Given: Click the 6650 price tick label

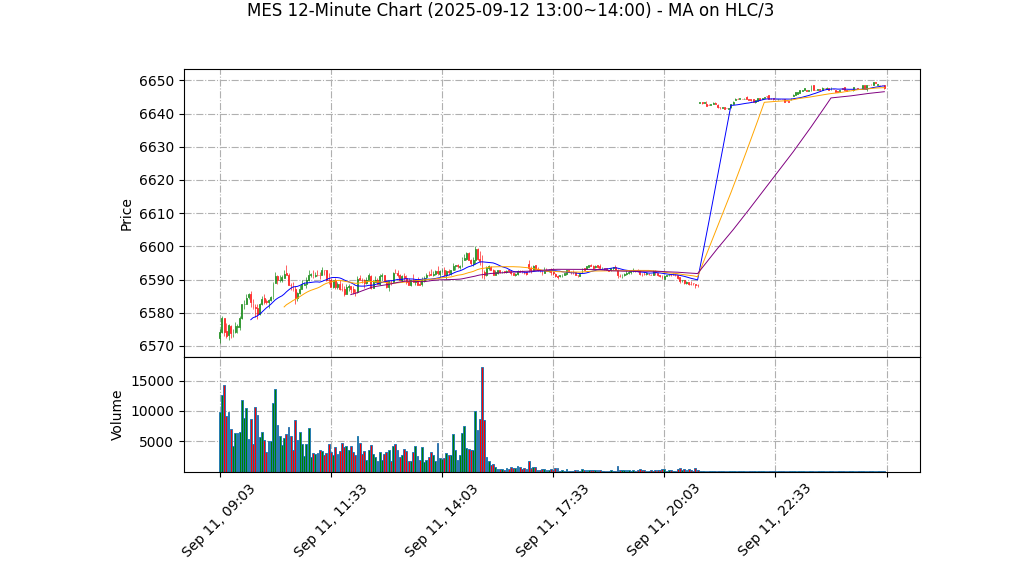Looking at the screenshot, I should pyautogui.click(x=156, y=81).
